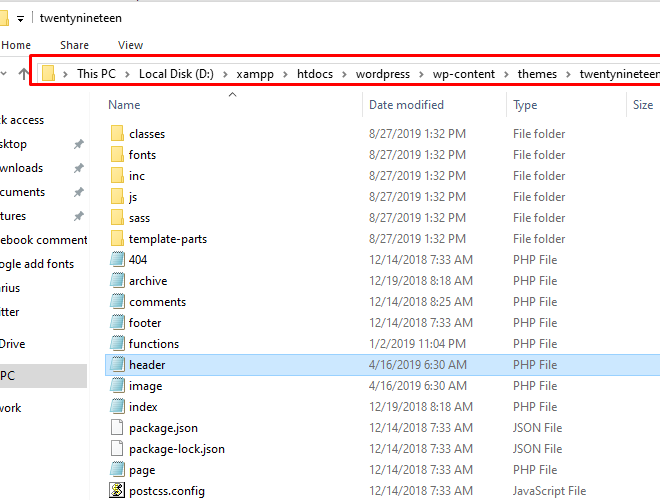Open Customize Quick Access Toolbar dropdown
The image size is (660, 500).
[20, 19]
